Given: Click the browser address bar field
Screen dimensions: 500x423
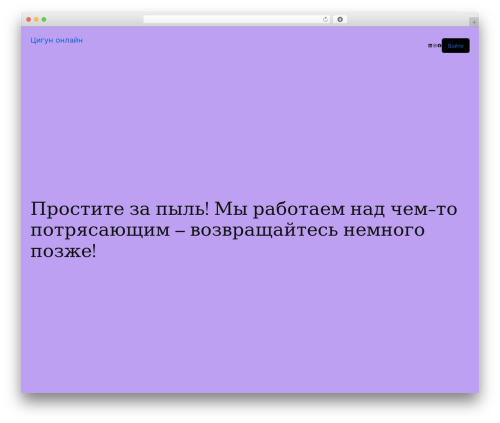Looking at the screenshot, I should [x=237, y=20].
